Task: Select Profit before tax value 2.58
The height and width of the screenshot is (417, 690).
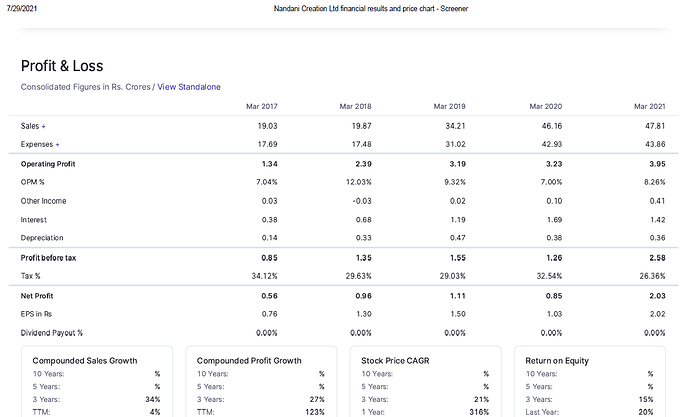Action: point(657,258)
